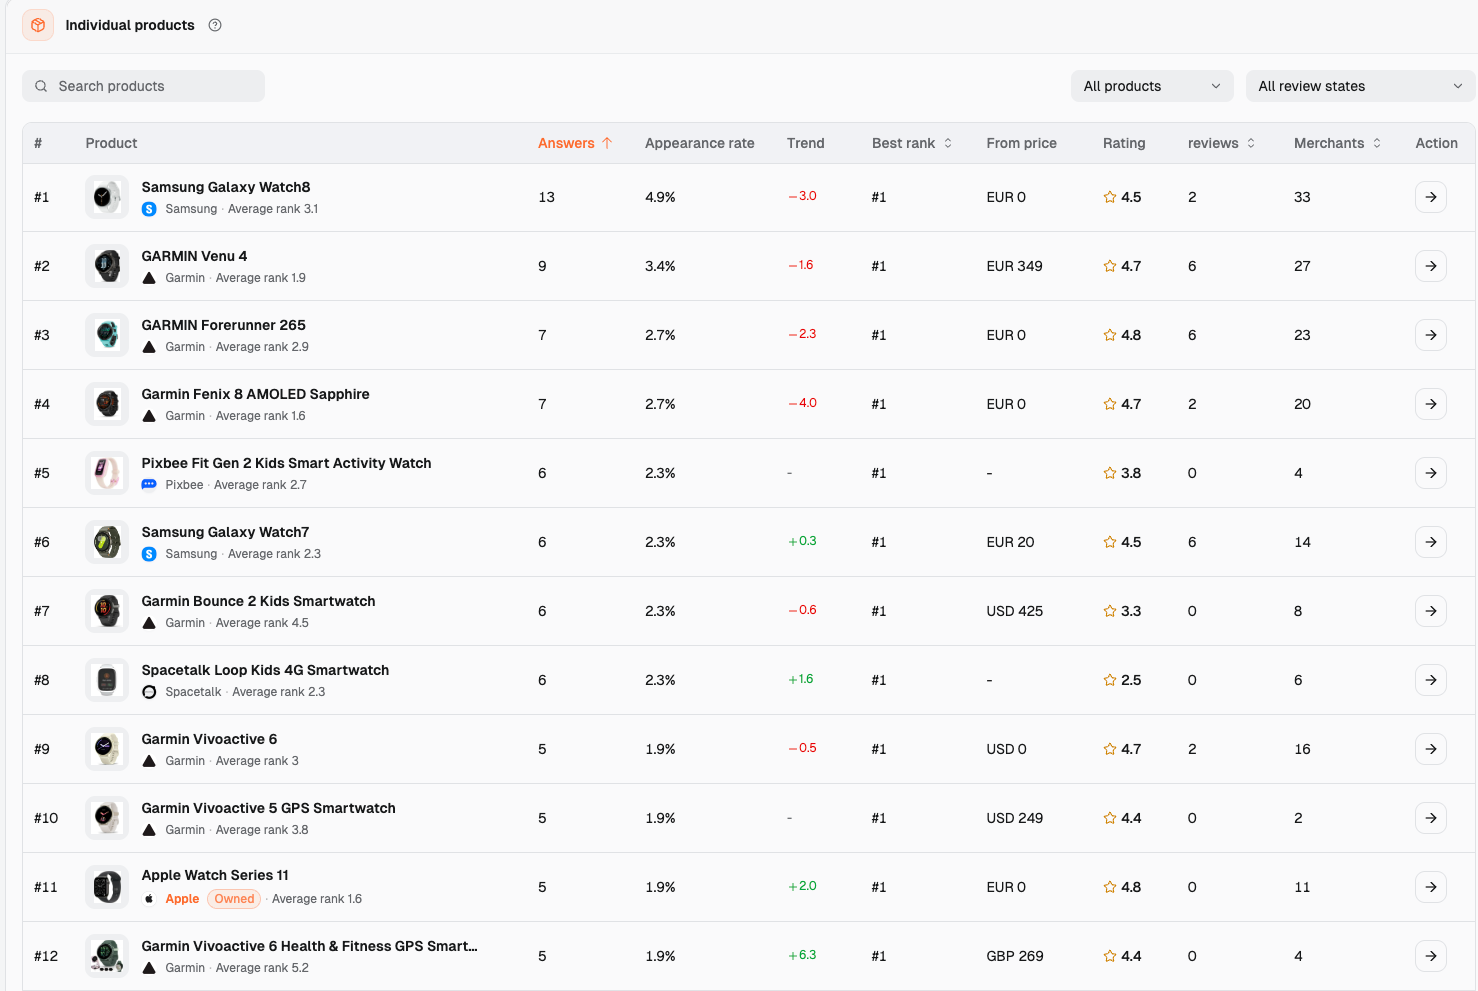Open the Spacetalk Loop Kids 4G Smartwatch name
Screen dimensions: 1478x991
(266, 670)
